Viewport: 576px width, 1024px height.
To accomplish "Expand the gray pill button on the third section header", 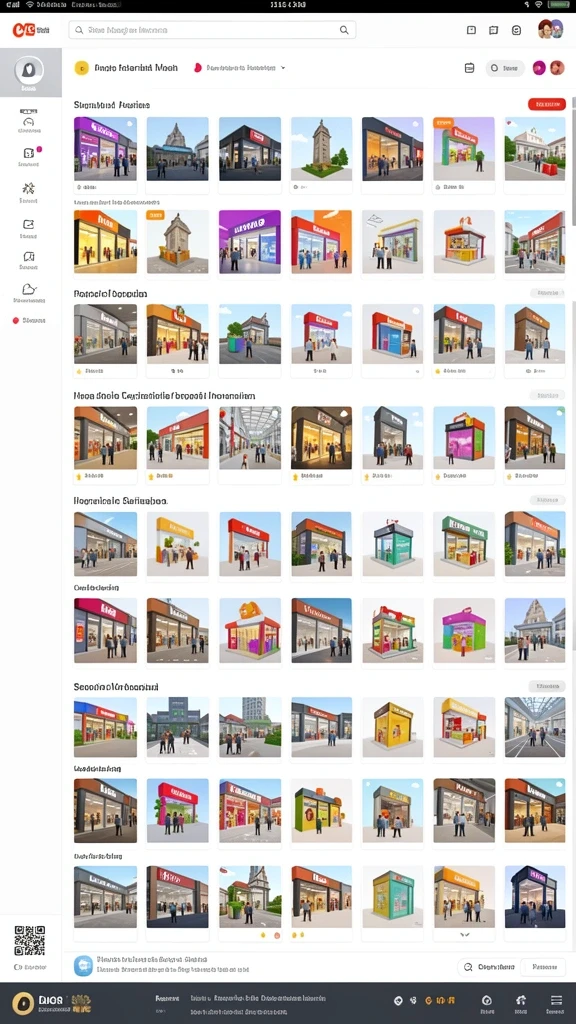I will pos(547,395).
